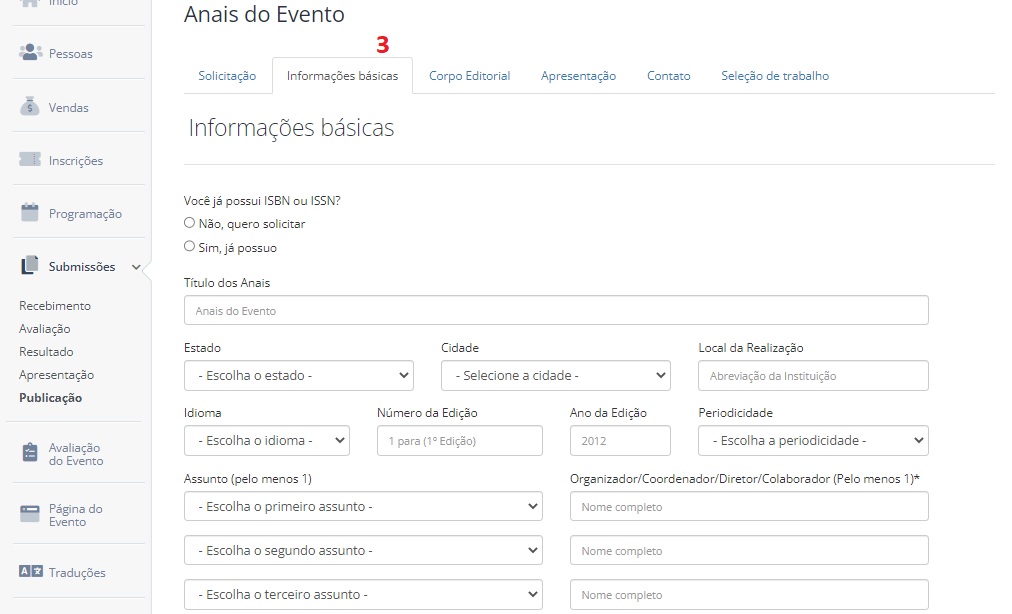Open Apresentação in the sidebar submenu

pyautogui.click(x=56, y=375)
